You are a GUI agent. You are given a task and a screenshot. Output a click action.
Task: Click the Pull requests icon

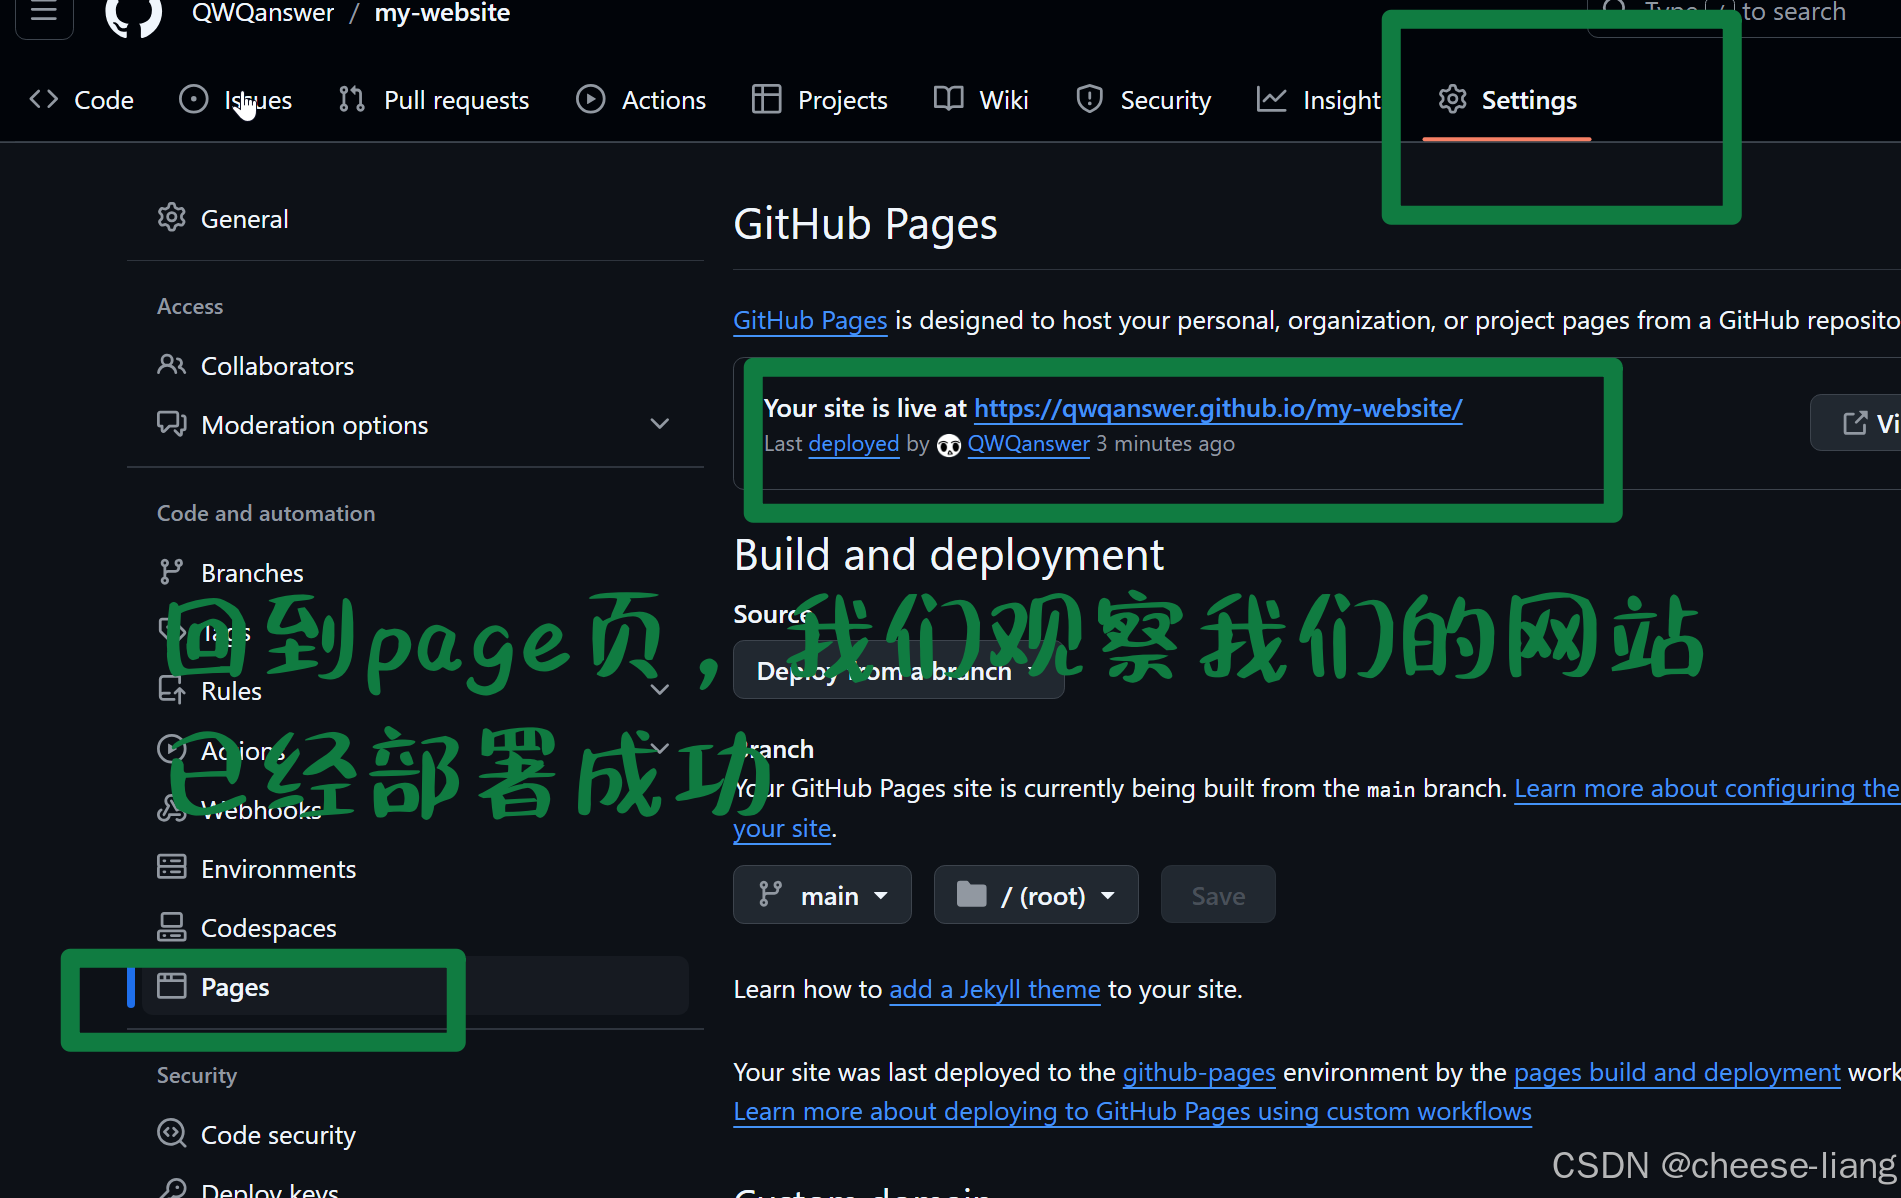352,99
